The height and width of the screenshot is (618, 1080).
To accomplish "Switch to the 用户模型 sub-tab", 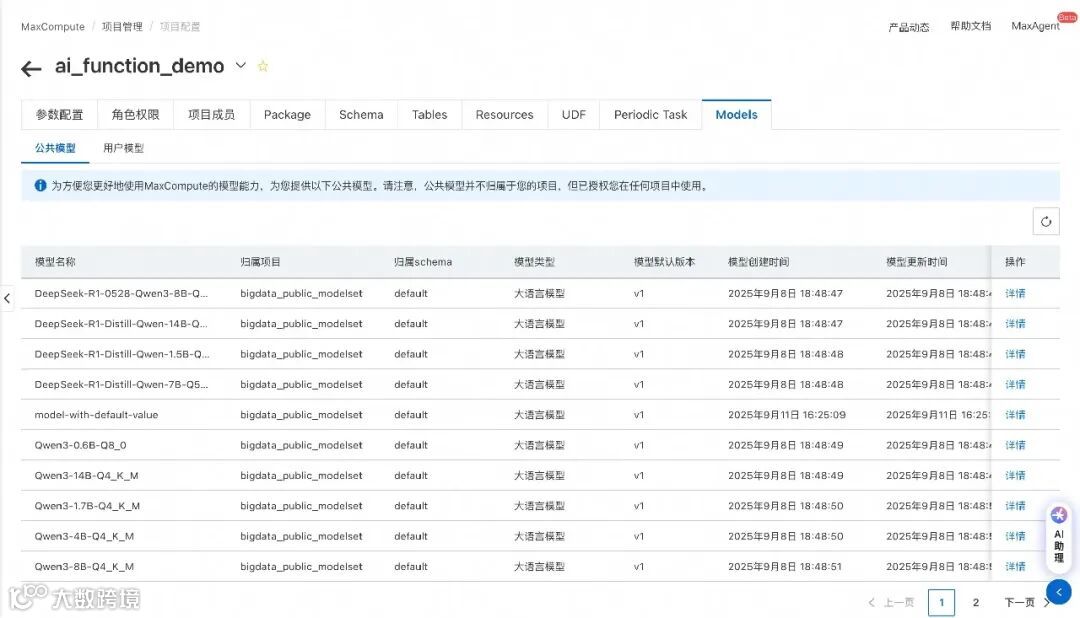I will point(123,147).
